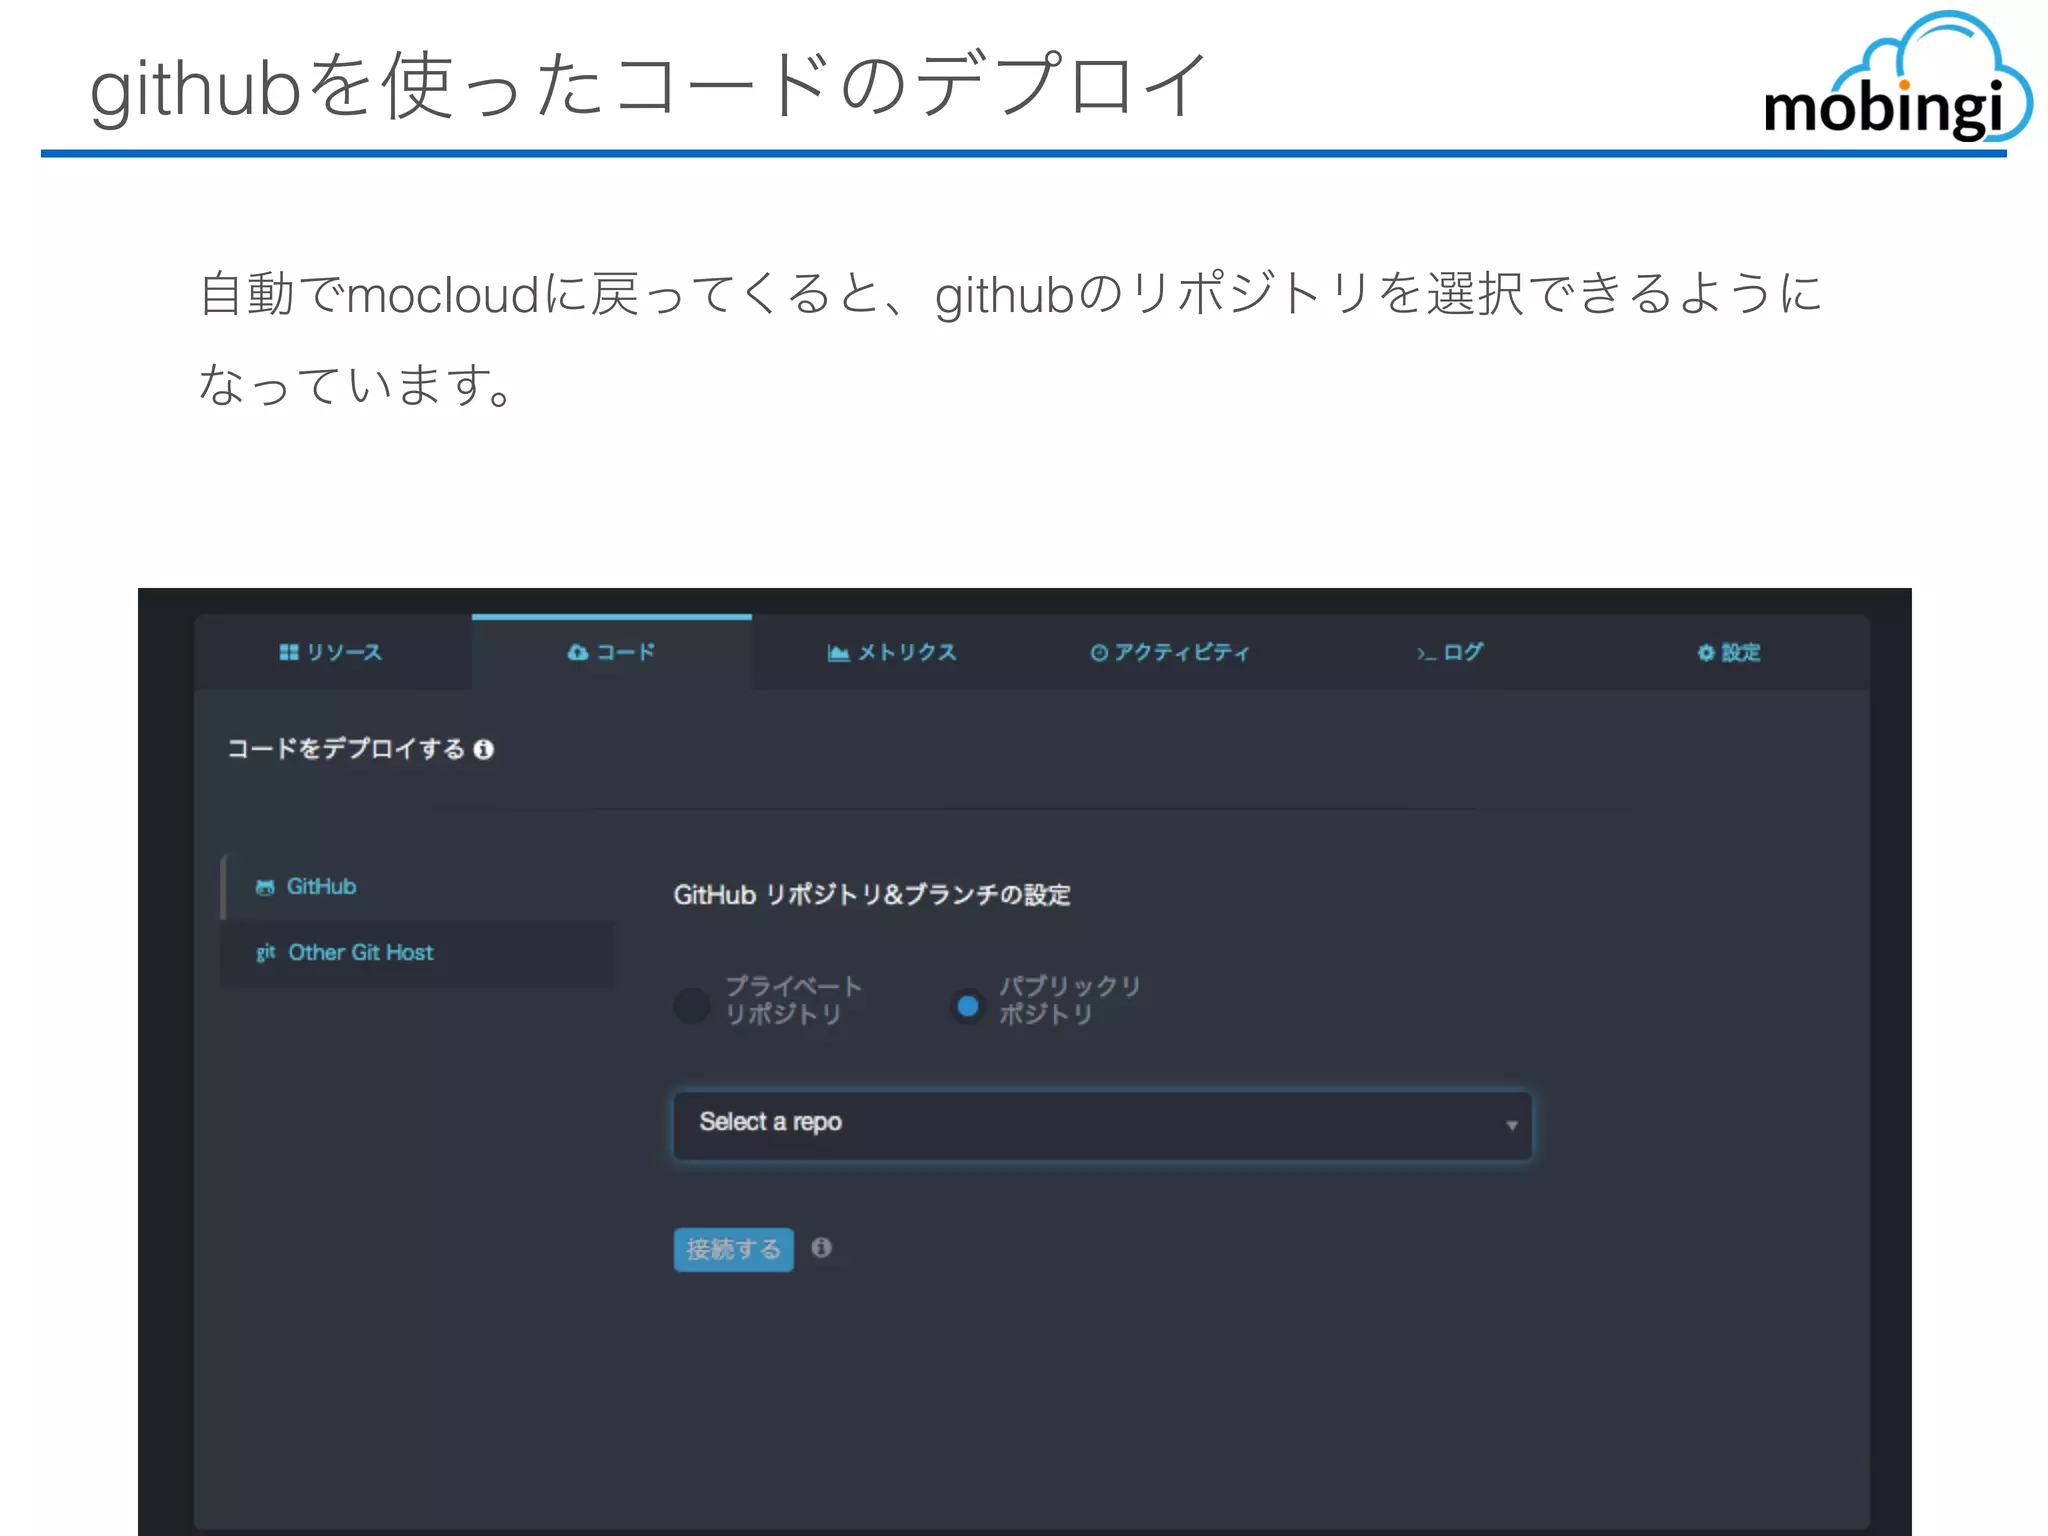Choose the パブリックリポジトリ radio button
This screenshot has width=2048, height=1536.
point(968,1005)
